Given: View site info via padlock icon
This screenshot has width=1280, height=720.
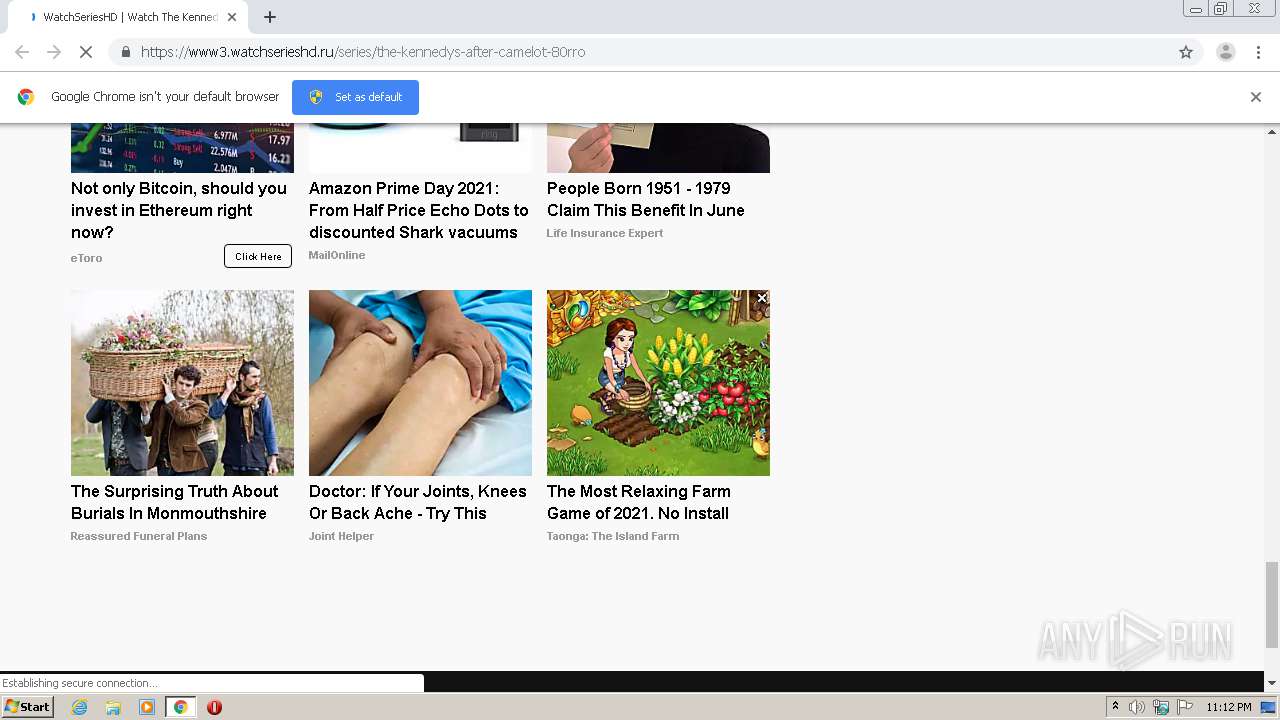Looking at the screenshot, I should click(125, 52).
